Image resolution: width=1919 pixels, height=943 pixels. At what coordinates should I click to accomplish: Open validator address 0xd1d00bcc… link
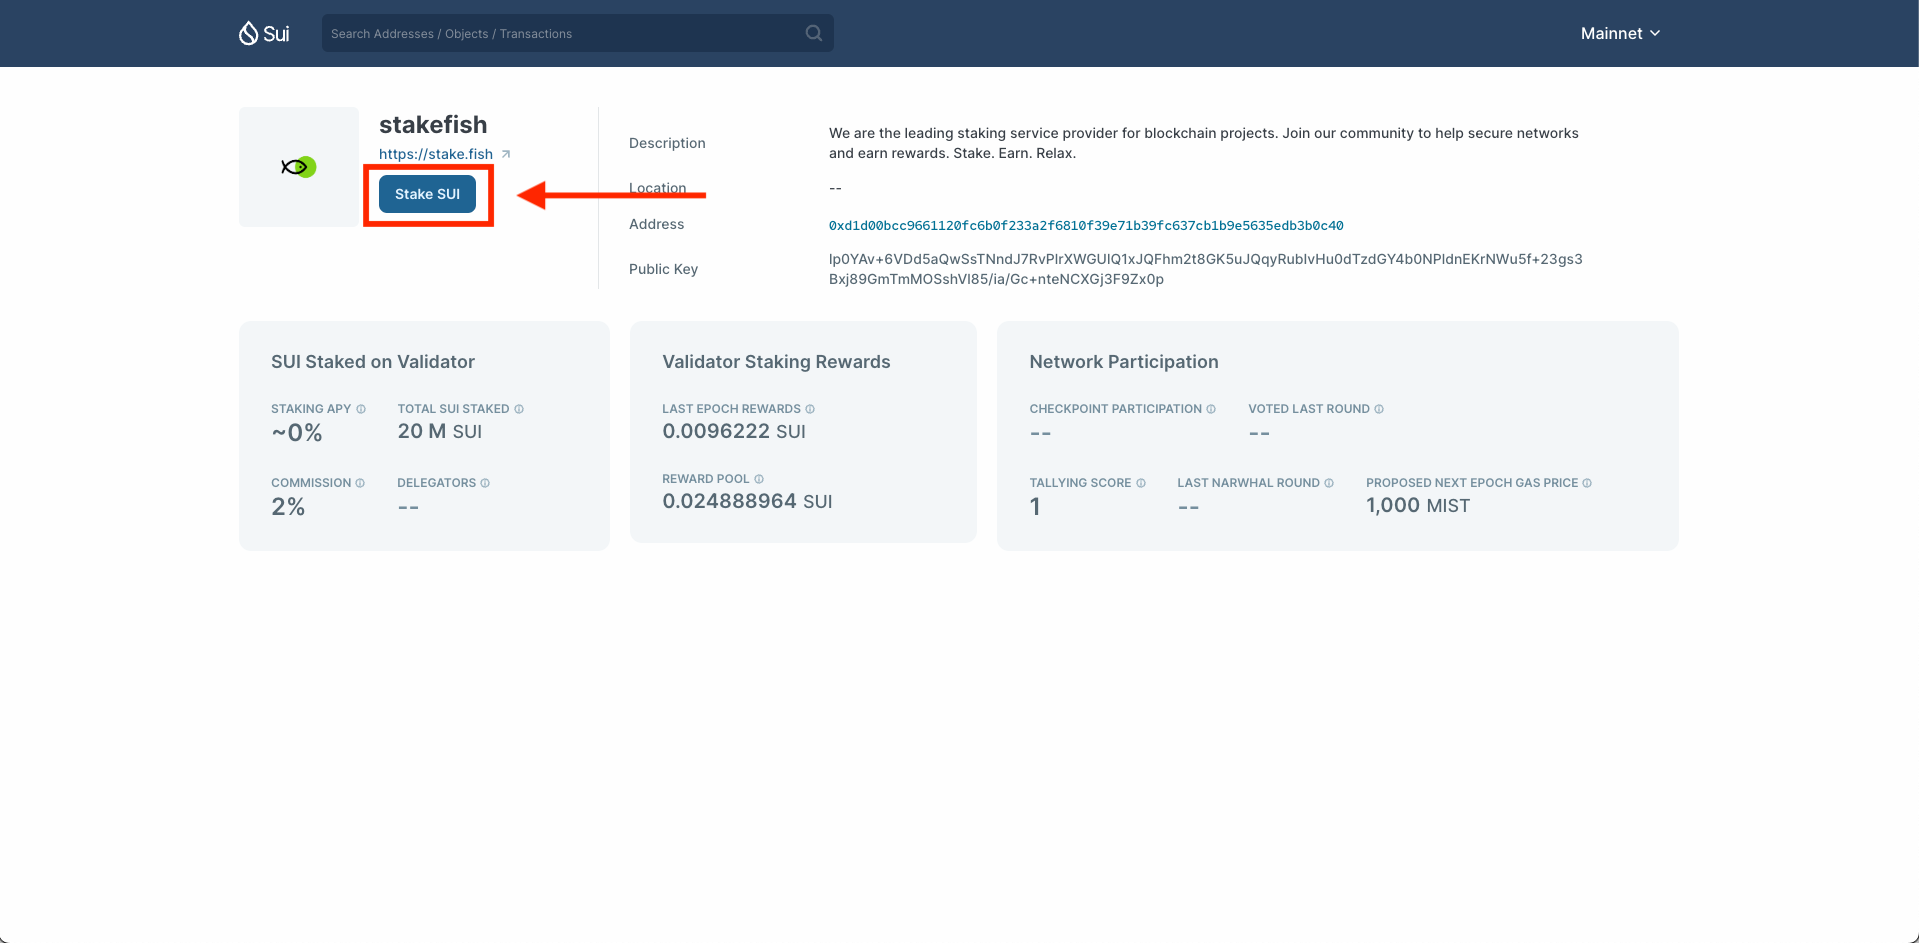click(1086, 226)
